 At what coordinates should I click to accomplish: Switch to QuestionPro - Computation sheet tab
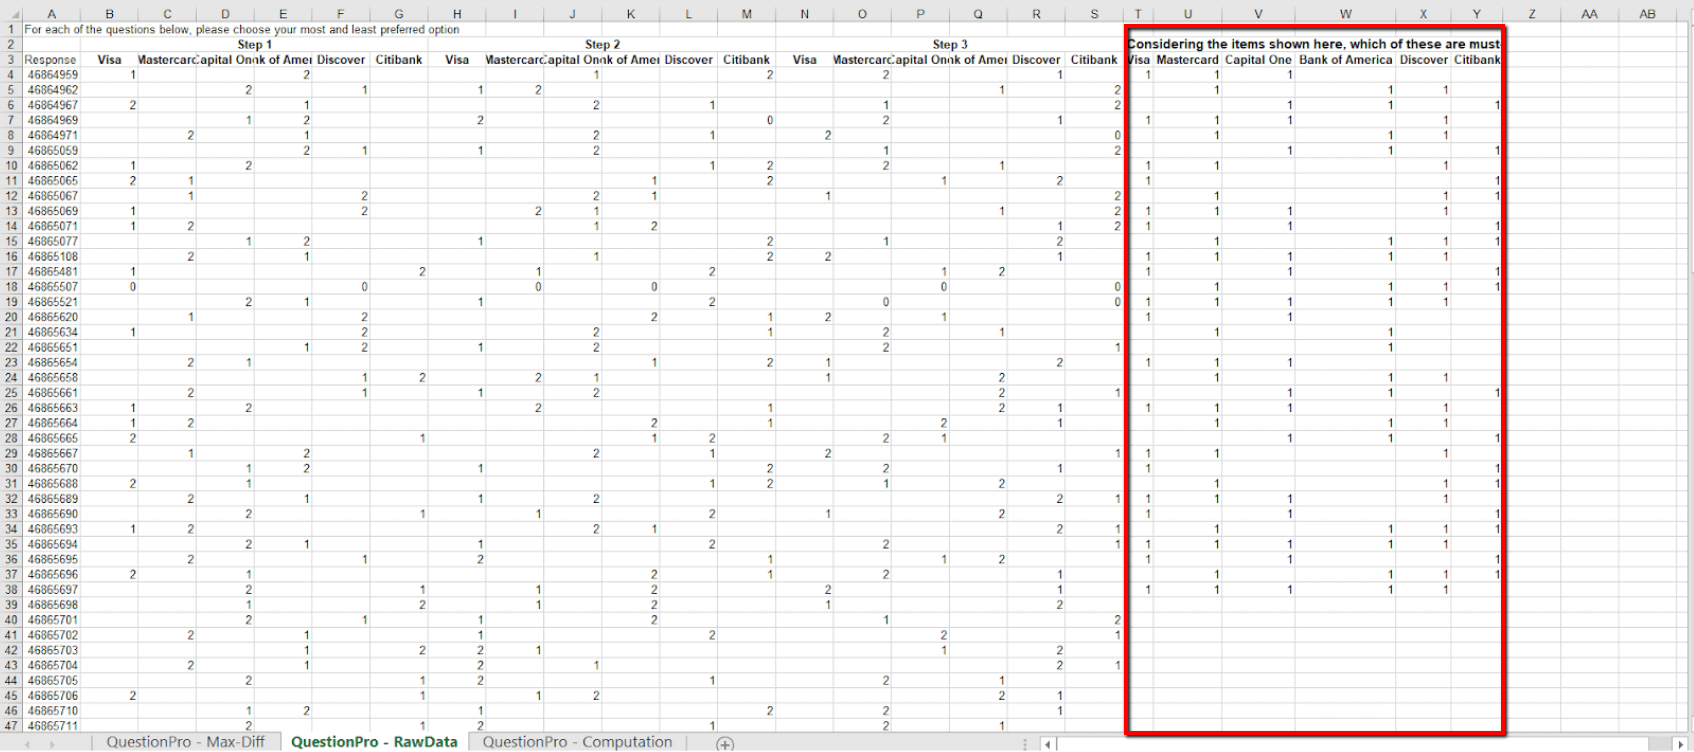(x=577, y=742)
